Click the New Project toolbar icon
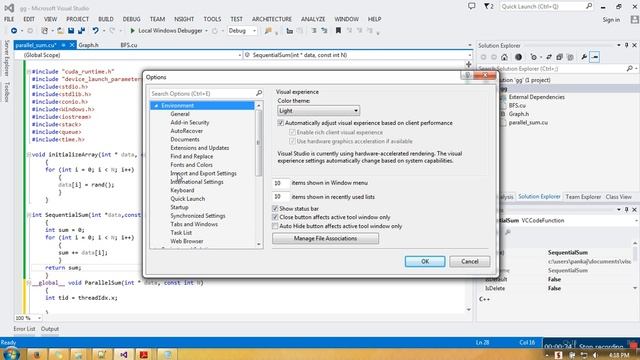Screen dimensions: 640x360 pos(44,31)
